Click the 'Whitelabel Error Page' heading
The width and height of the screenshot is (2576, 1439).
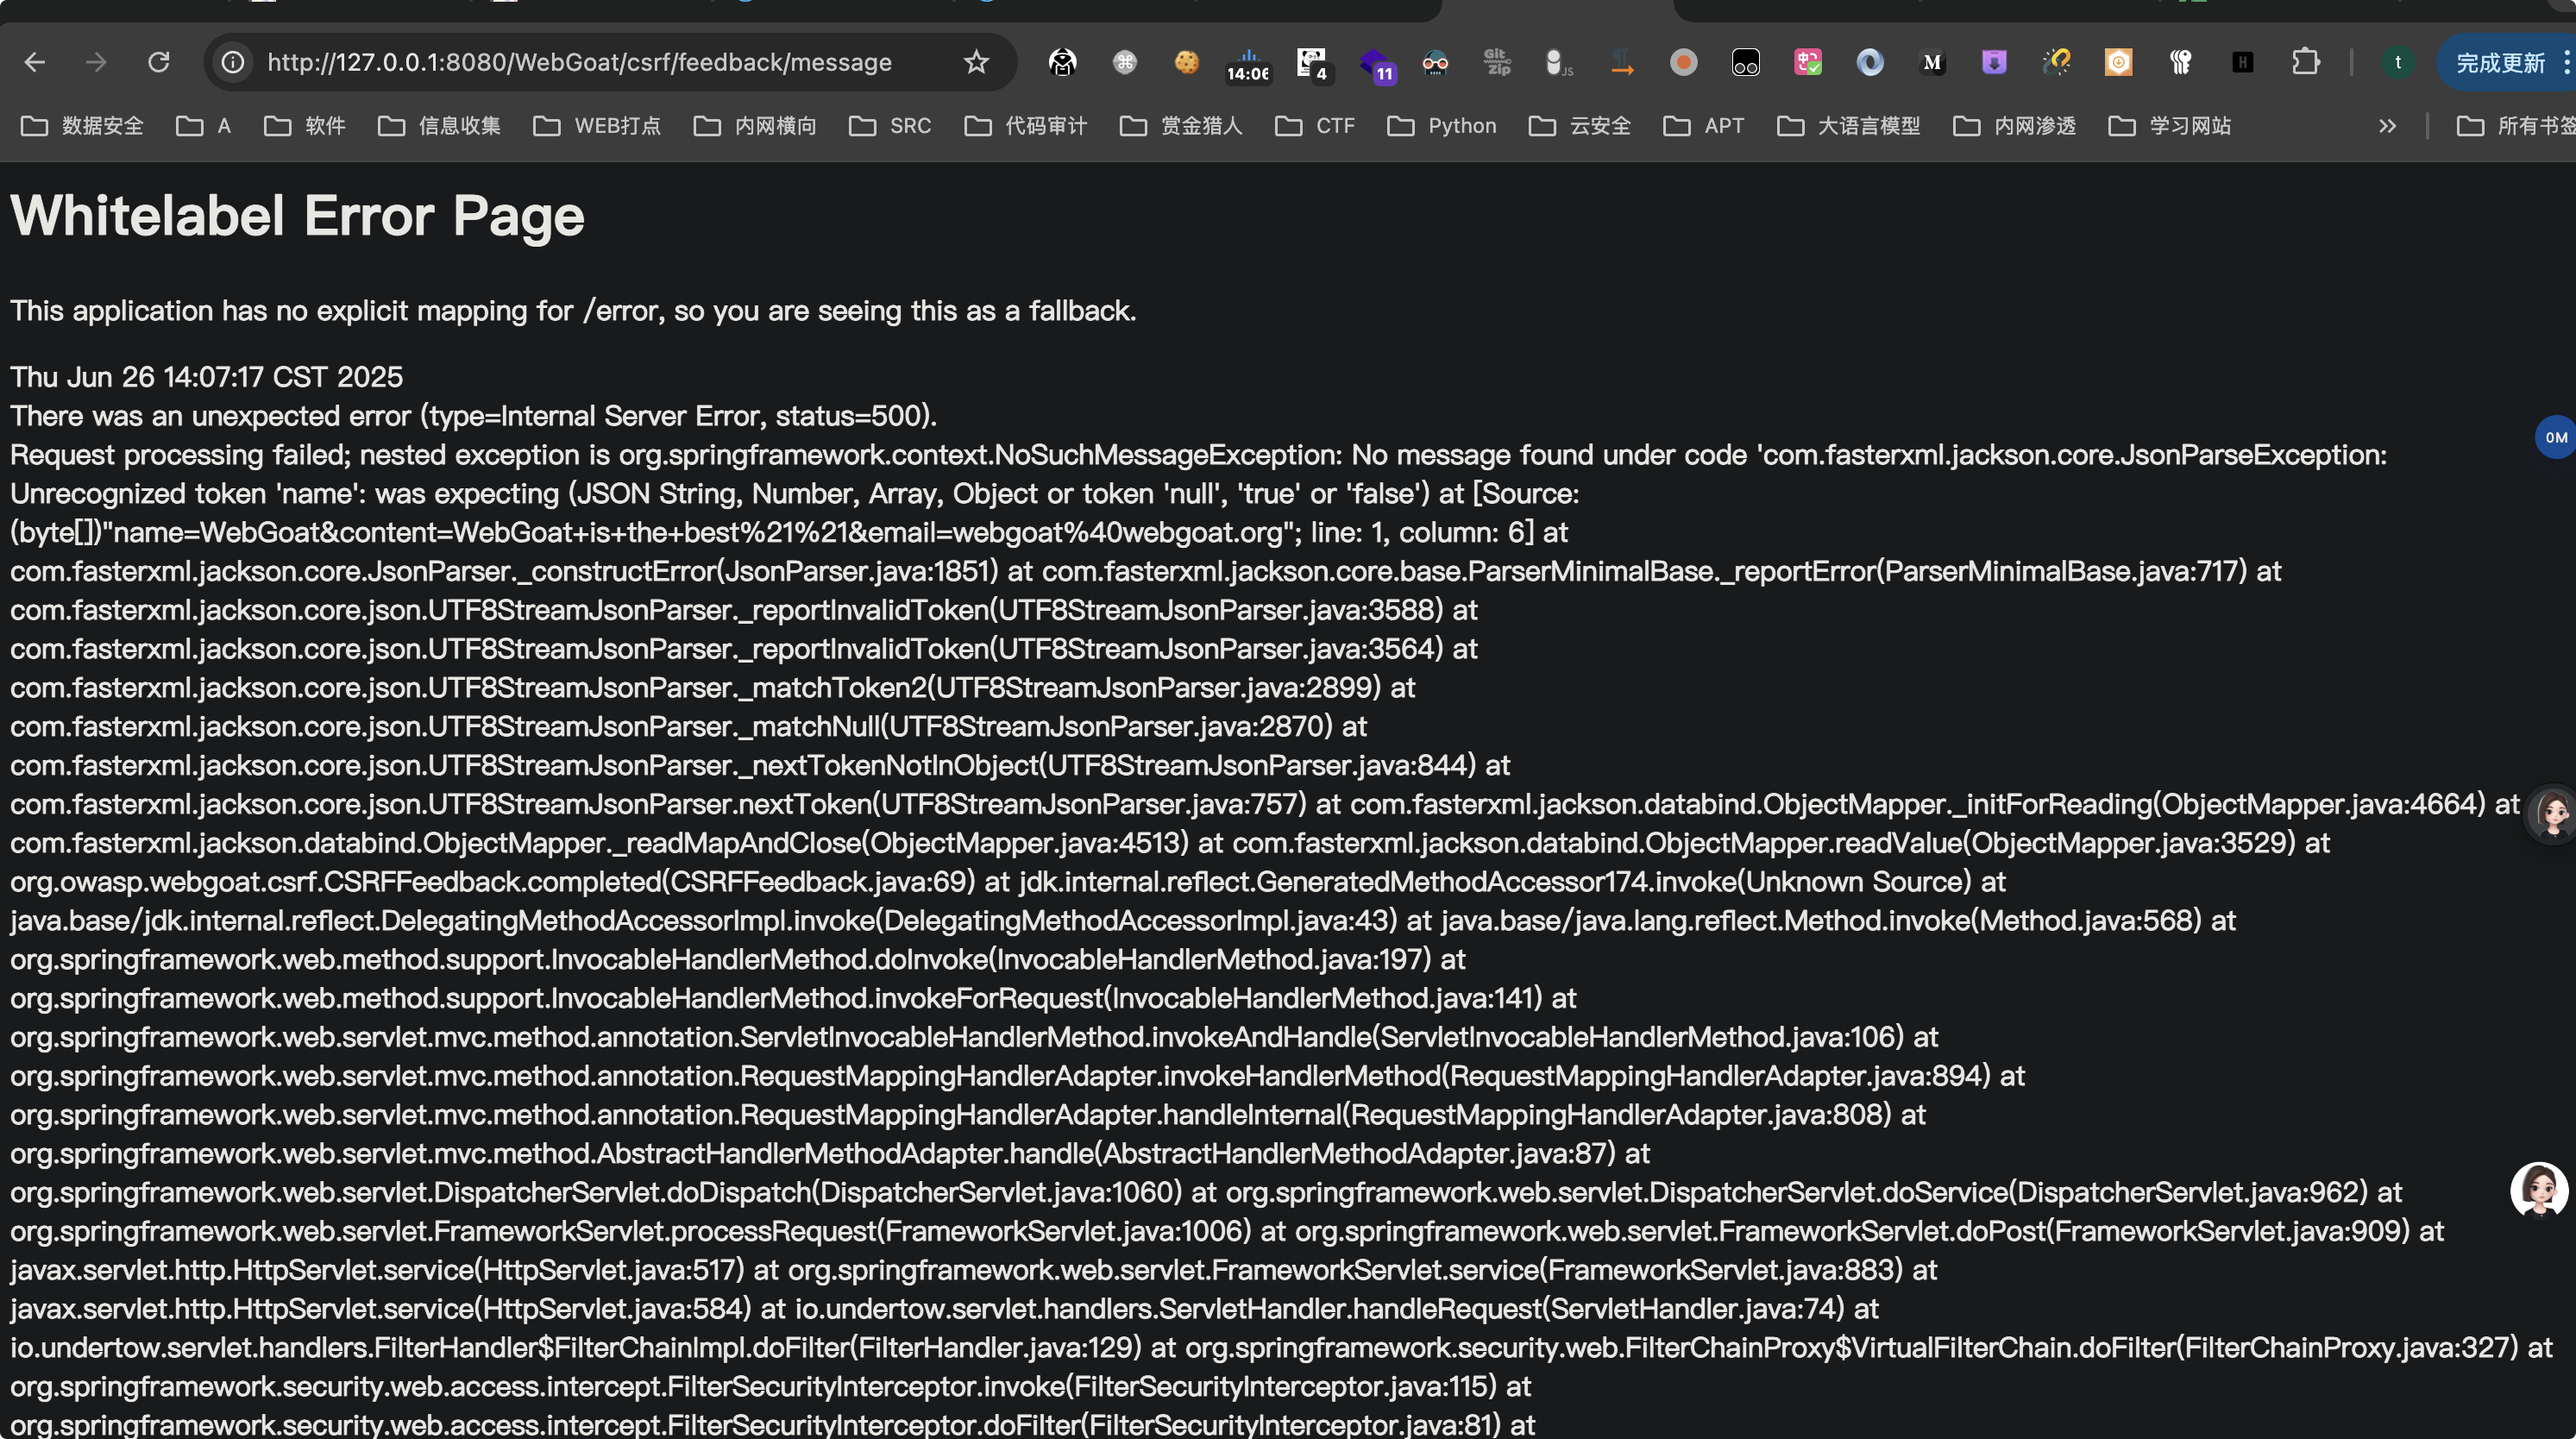297,216
